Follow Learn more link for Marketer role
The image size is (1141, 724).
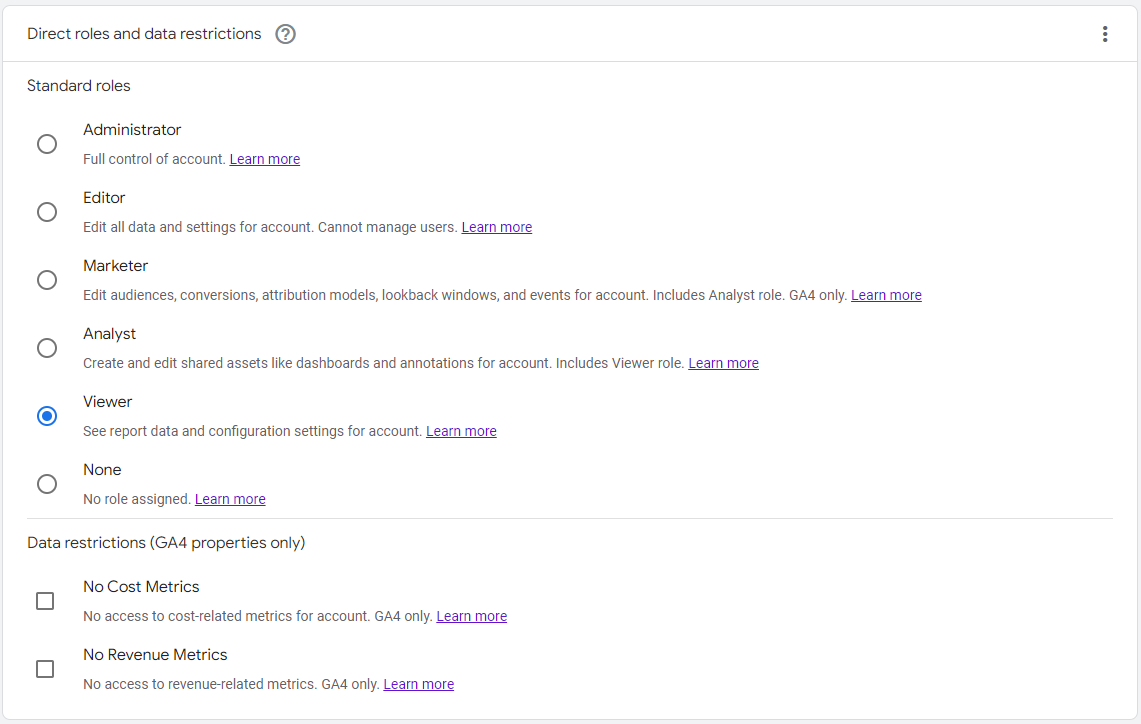point(886,295)
